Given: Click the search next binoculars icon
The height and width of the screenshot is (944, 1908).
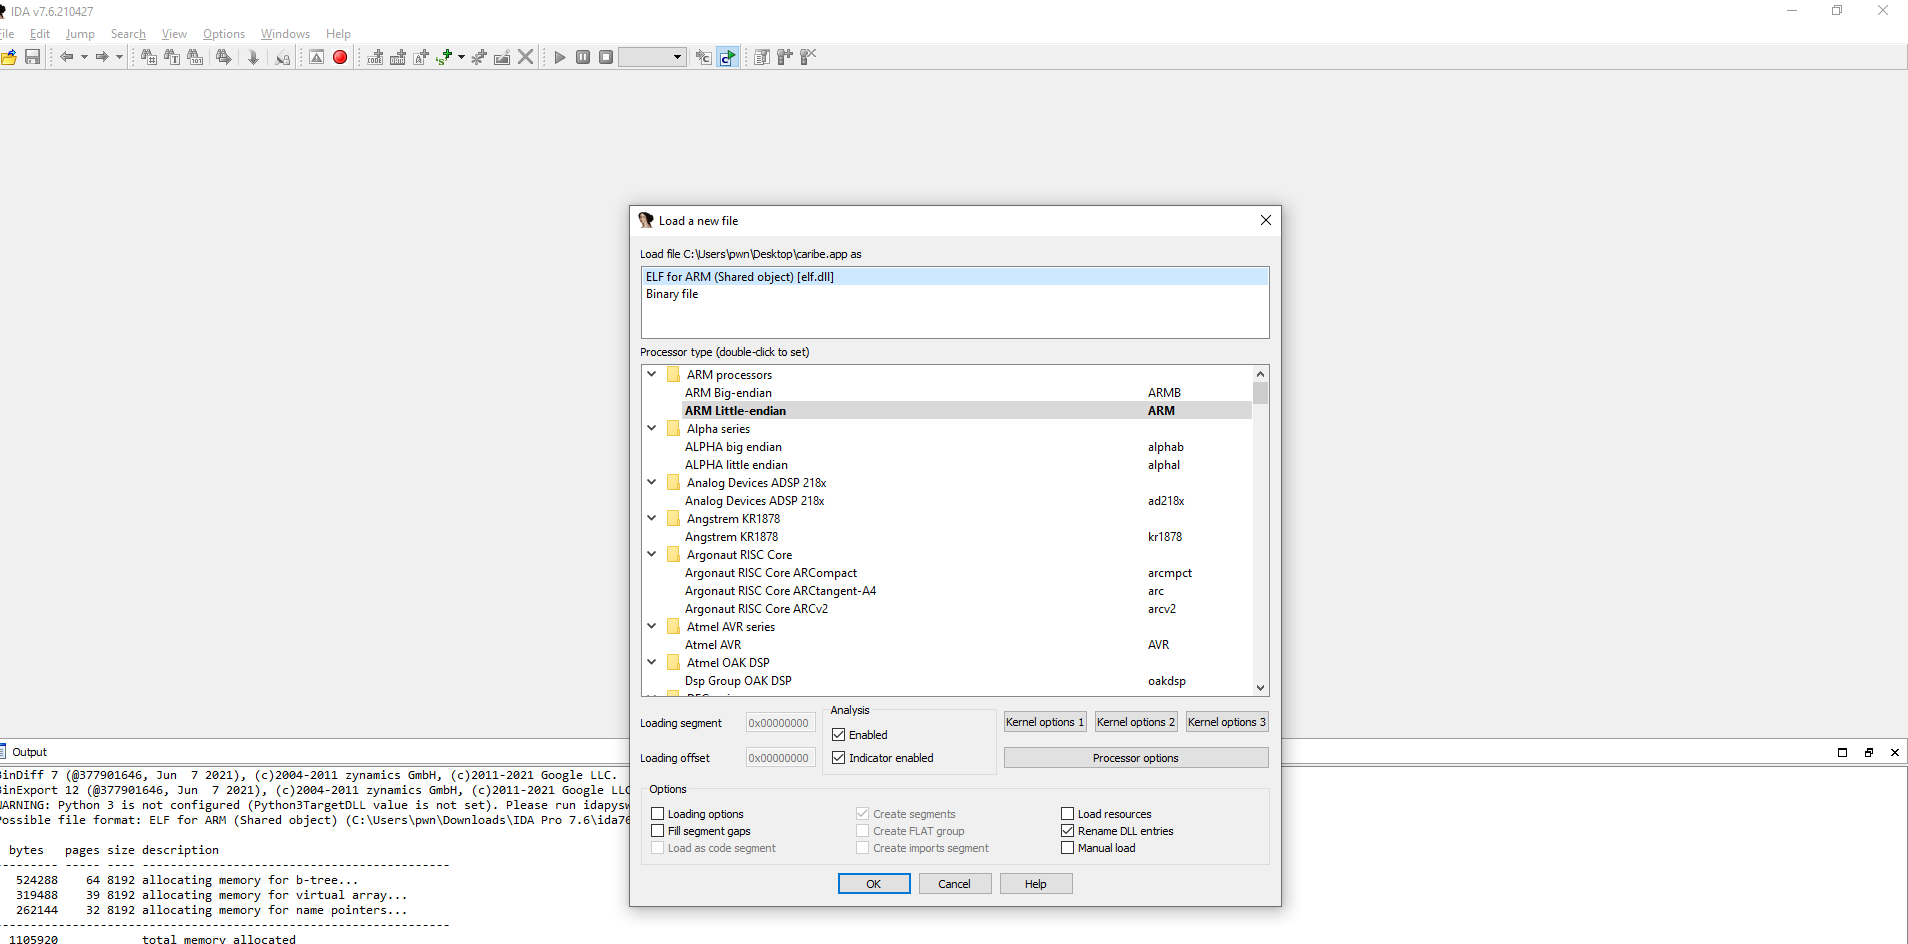Looking at the screenshot, I should point(223,57).
